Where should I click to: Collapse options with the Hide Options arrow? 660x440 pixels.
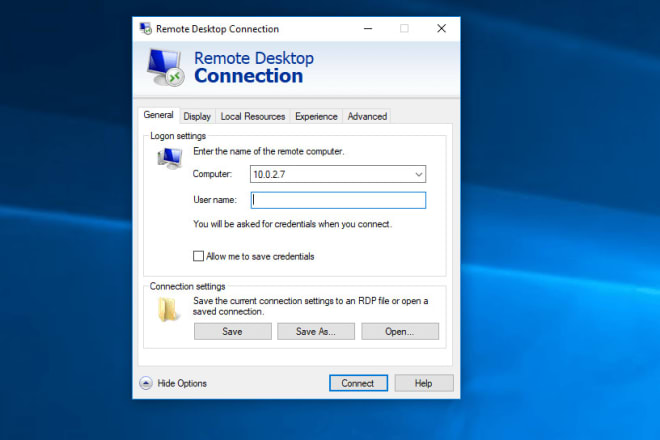(x=146, y=383)
